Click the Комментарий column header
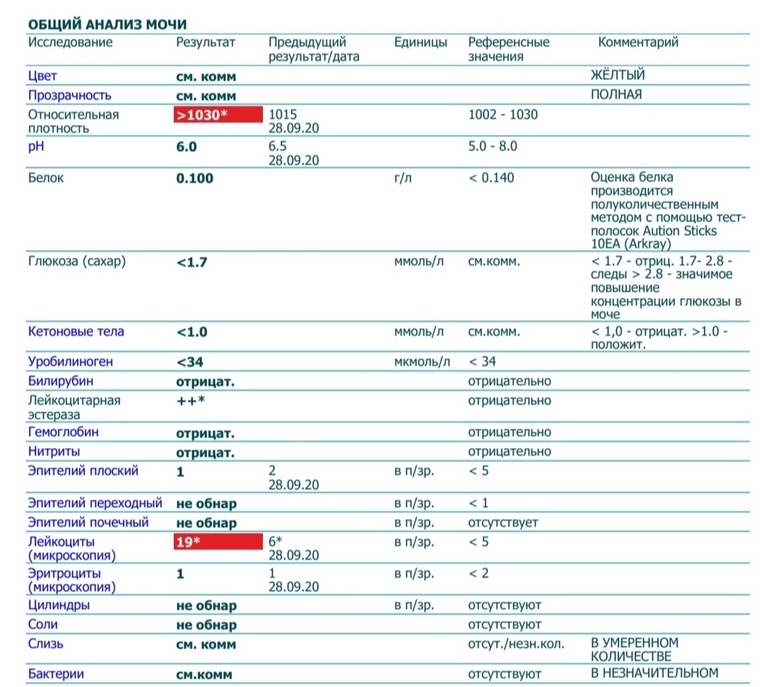Viewport: 770px width, 687px height. coord(638,43)
